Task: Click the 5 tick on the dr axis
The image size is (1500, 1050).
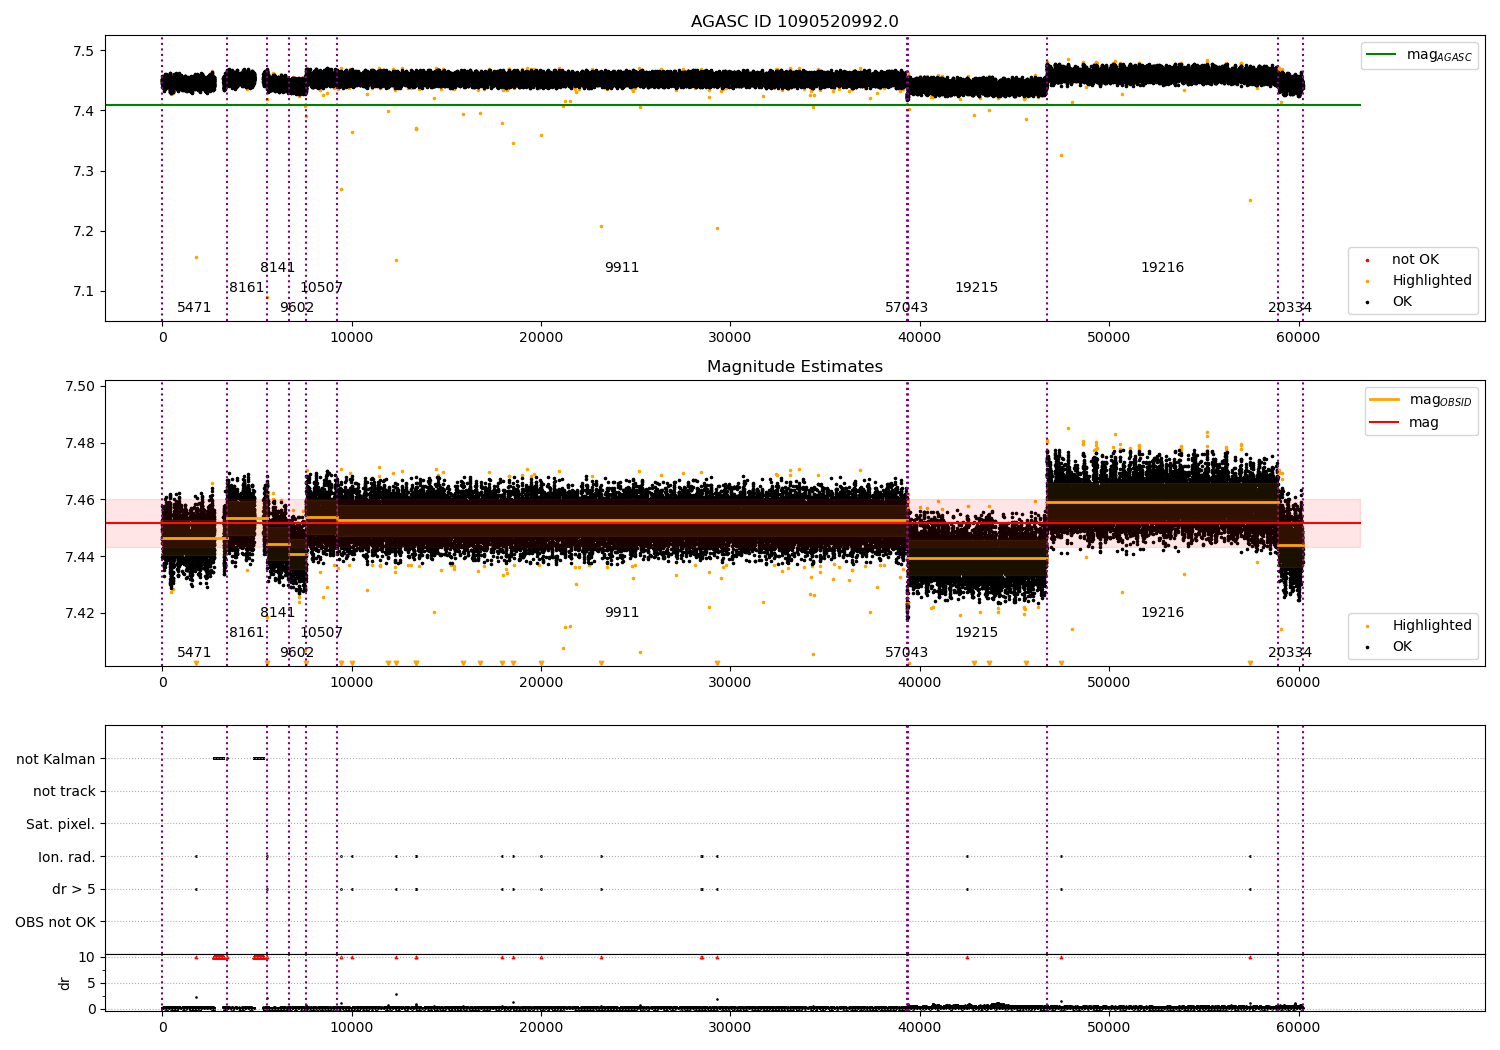Action: [91, 984]
